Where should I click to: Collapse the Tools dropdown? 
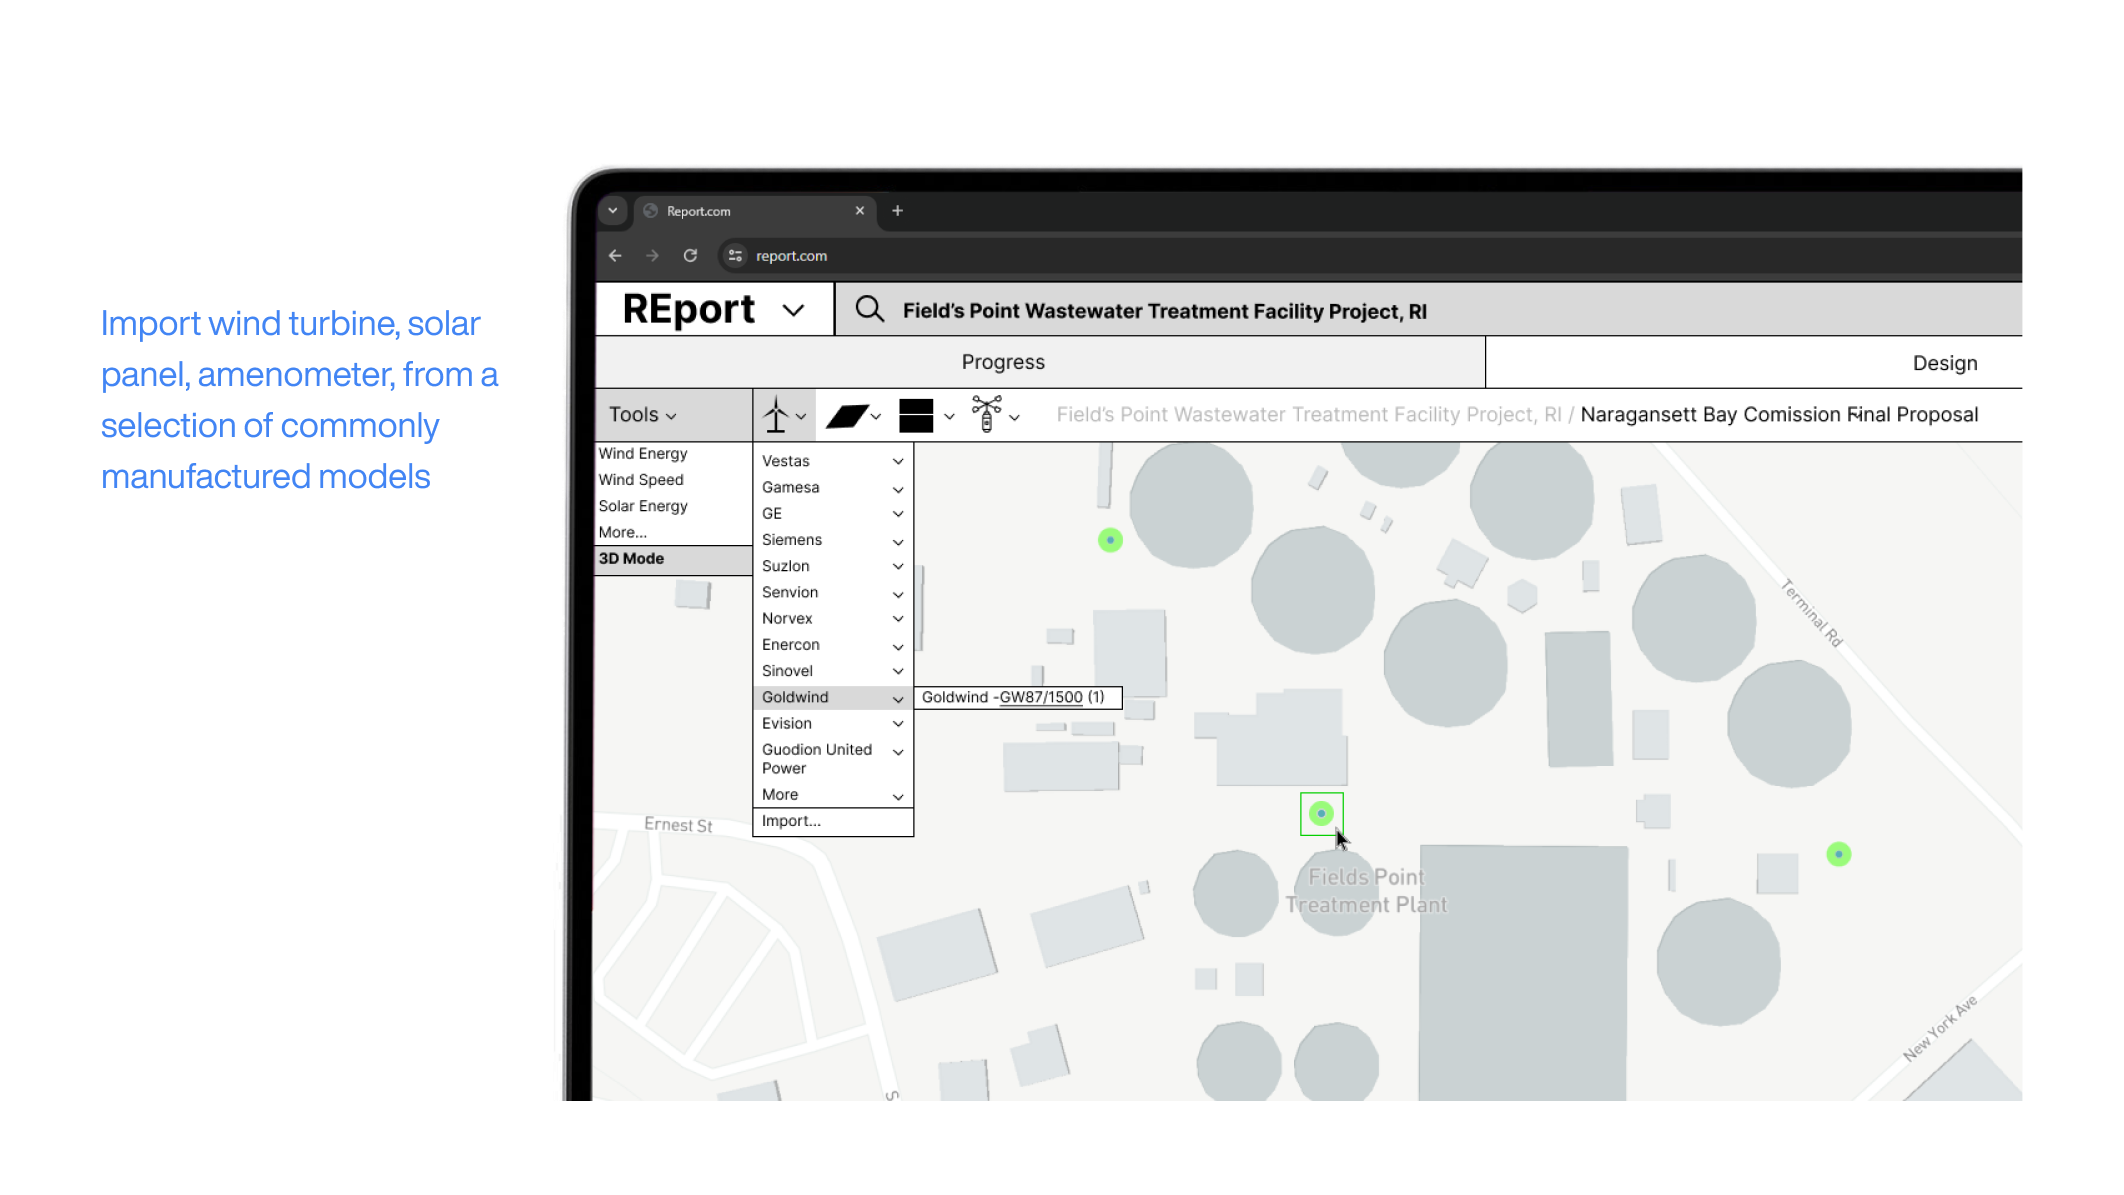(x=643, y=415)
